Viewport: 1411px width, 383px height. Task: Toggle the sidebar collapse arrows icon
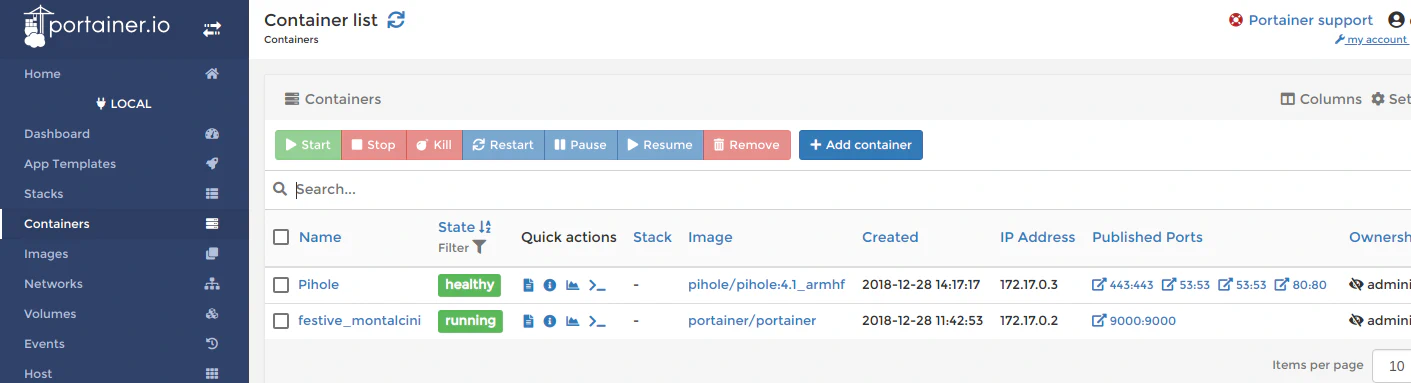211,30
